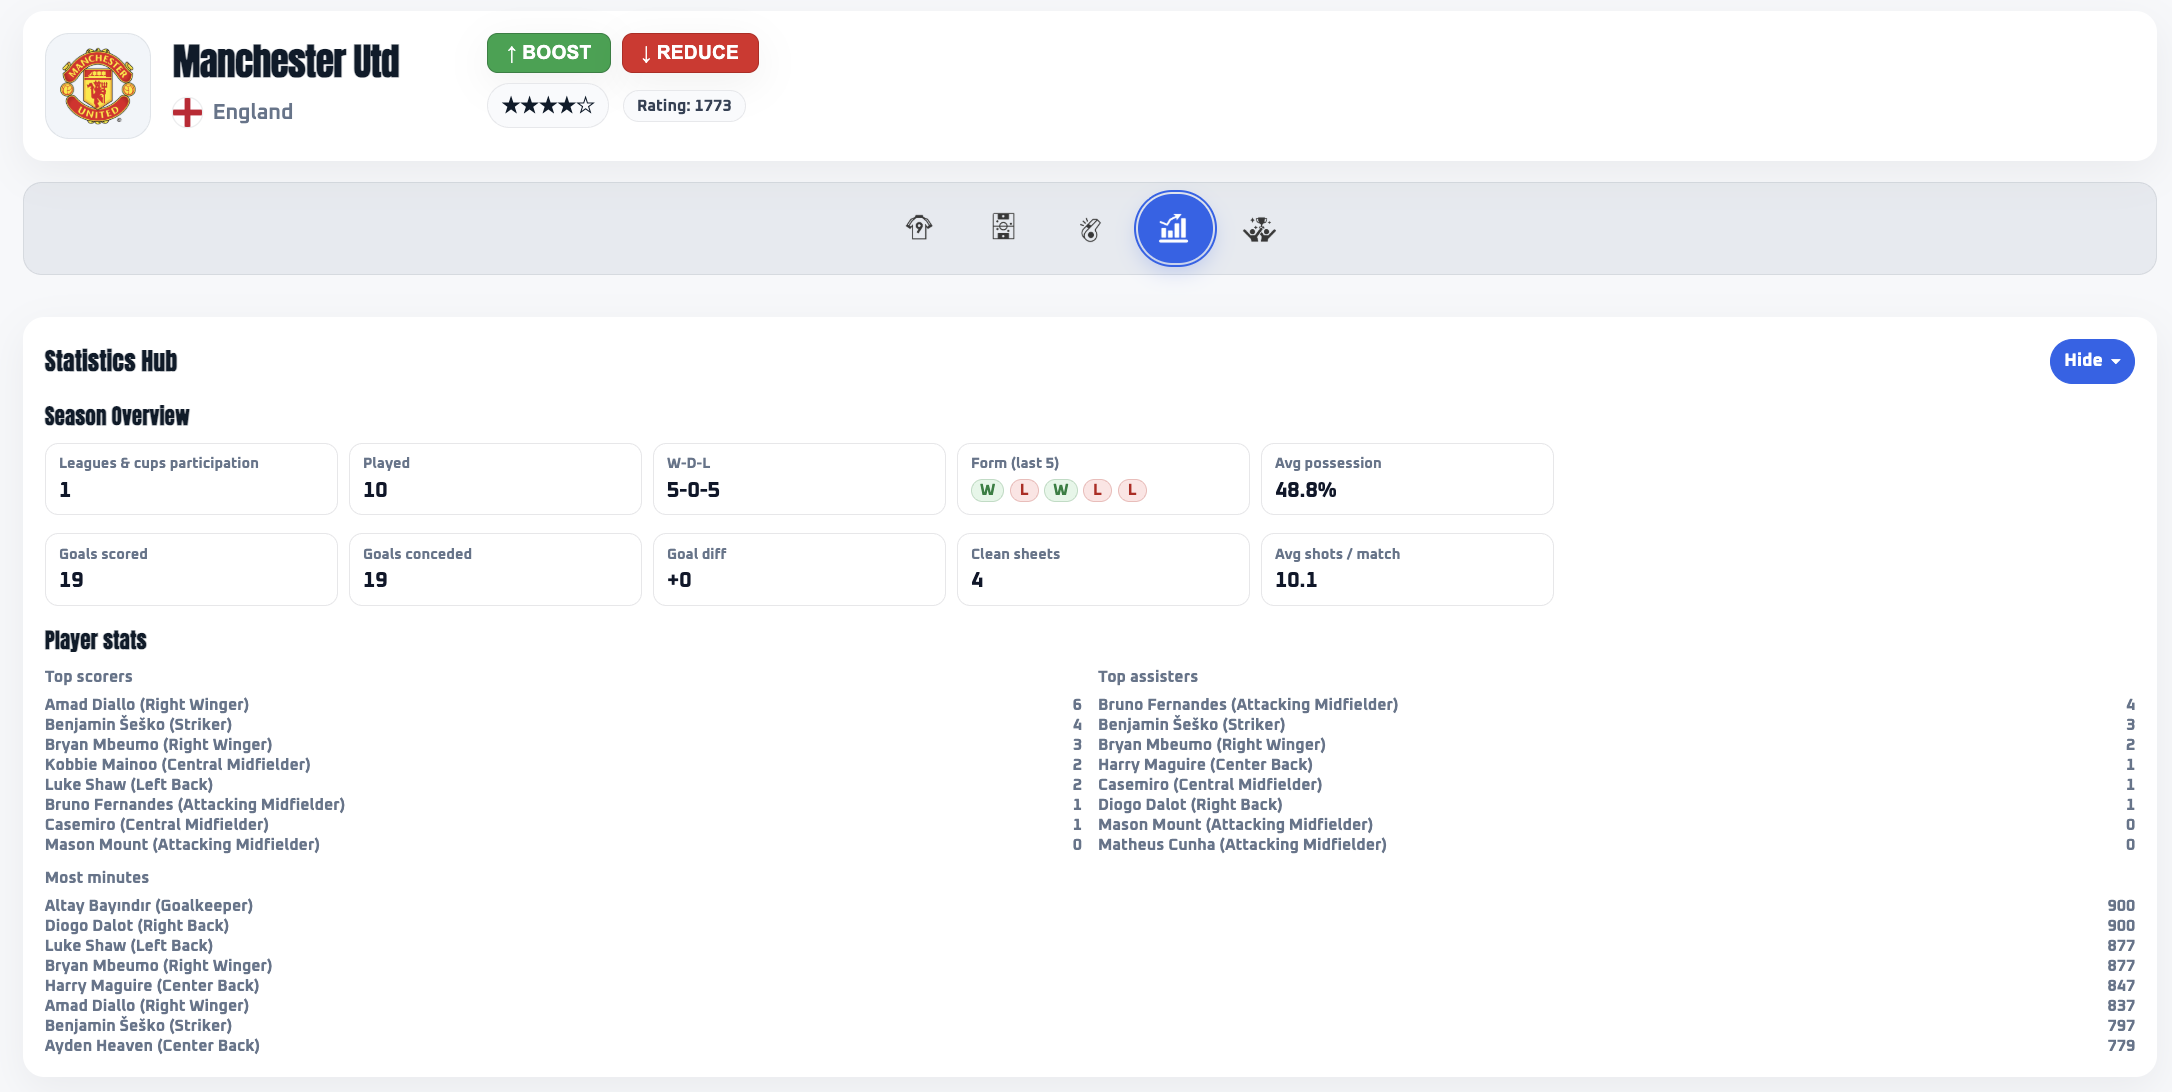Click the Avg shots / match card
2172x1092 pixels.
pos(1407,569)
